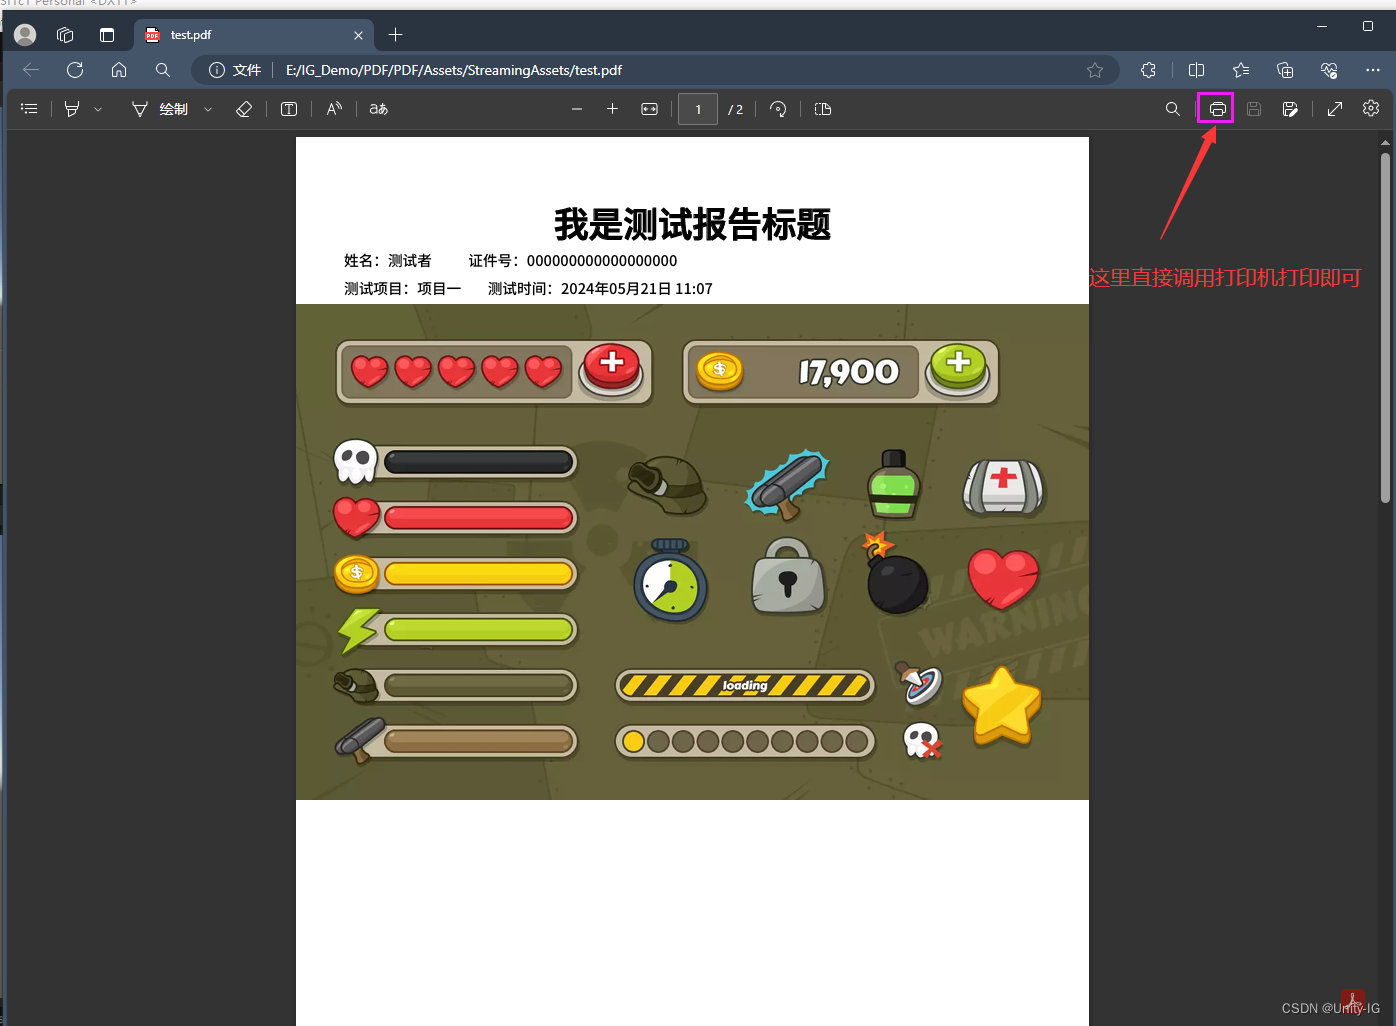The height and width of the screenshot is (1026, 1396).
Task: Switch to the test.pdf tab
Action: click(254, 35)
